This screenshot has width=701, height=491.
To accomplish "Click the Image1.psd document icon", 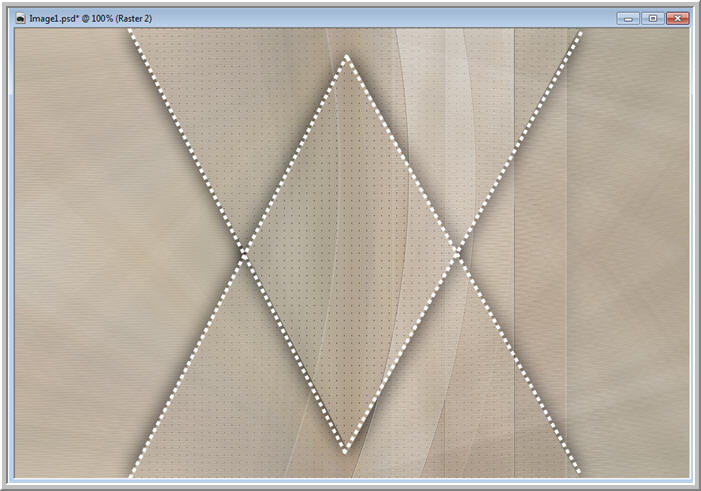I will click(x=21, y=18).
